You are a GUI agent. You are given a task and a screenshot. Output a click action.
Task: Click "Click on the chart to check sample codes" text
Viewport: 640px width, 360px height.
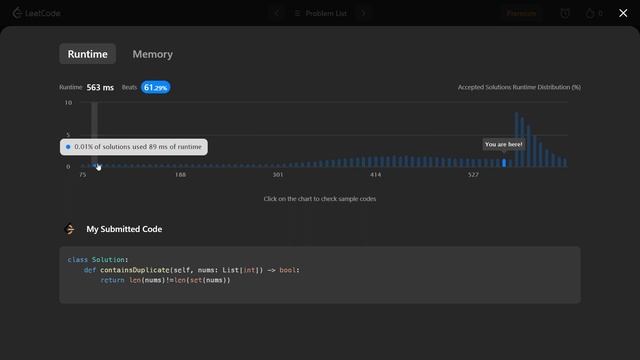click(x=320, y=199)
